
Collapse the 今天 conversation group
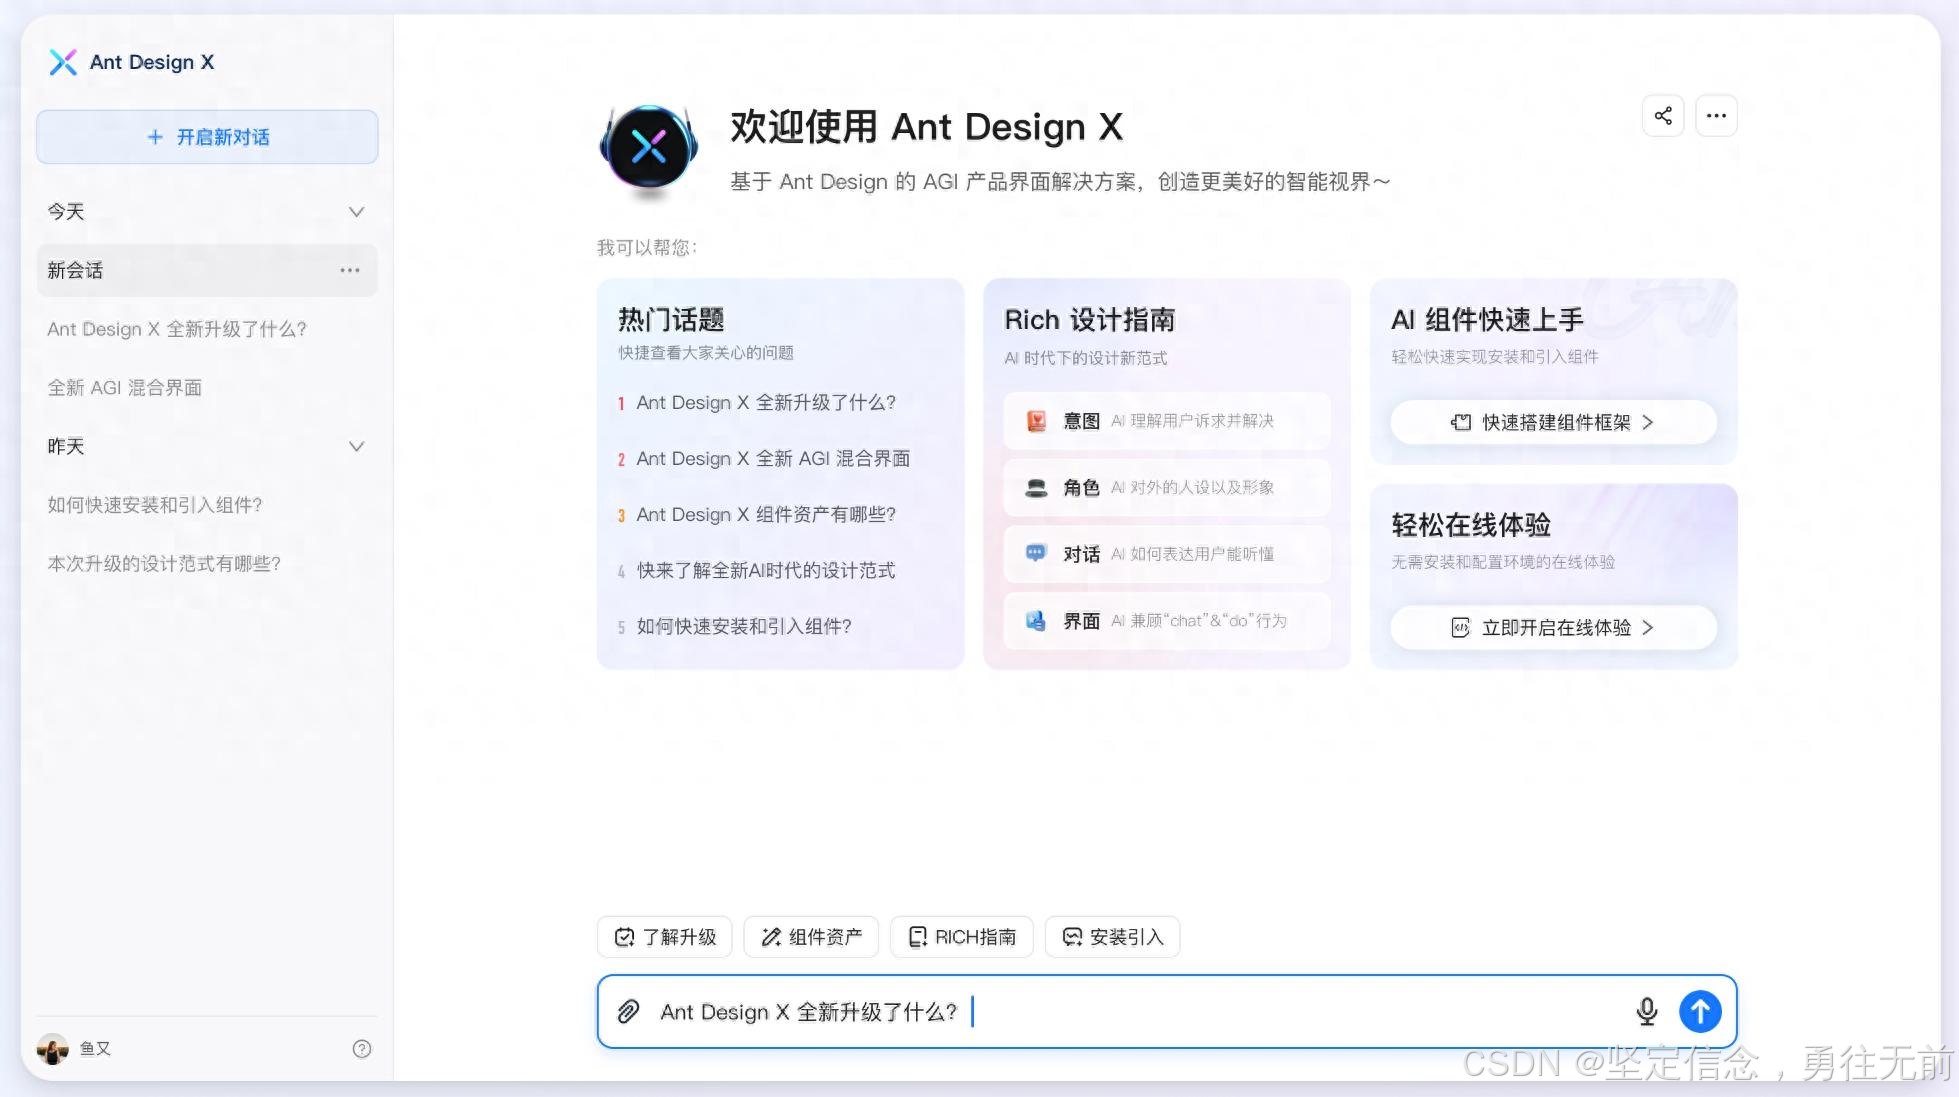356,212
